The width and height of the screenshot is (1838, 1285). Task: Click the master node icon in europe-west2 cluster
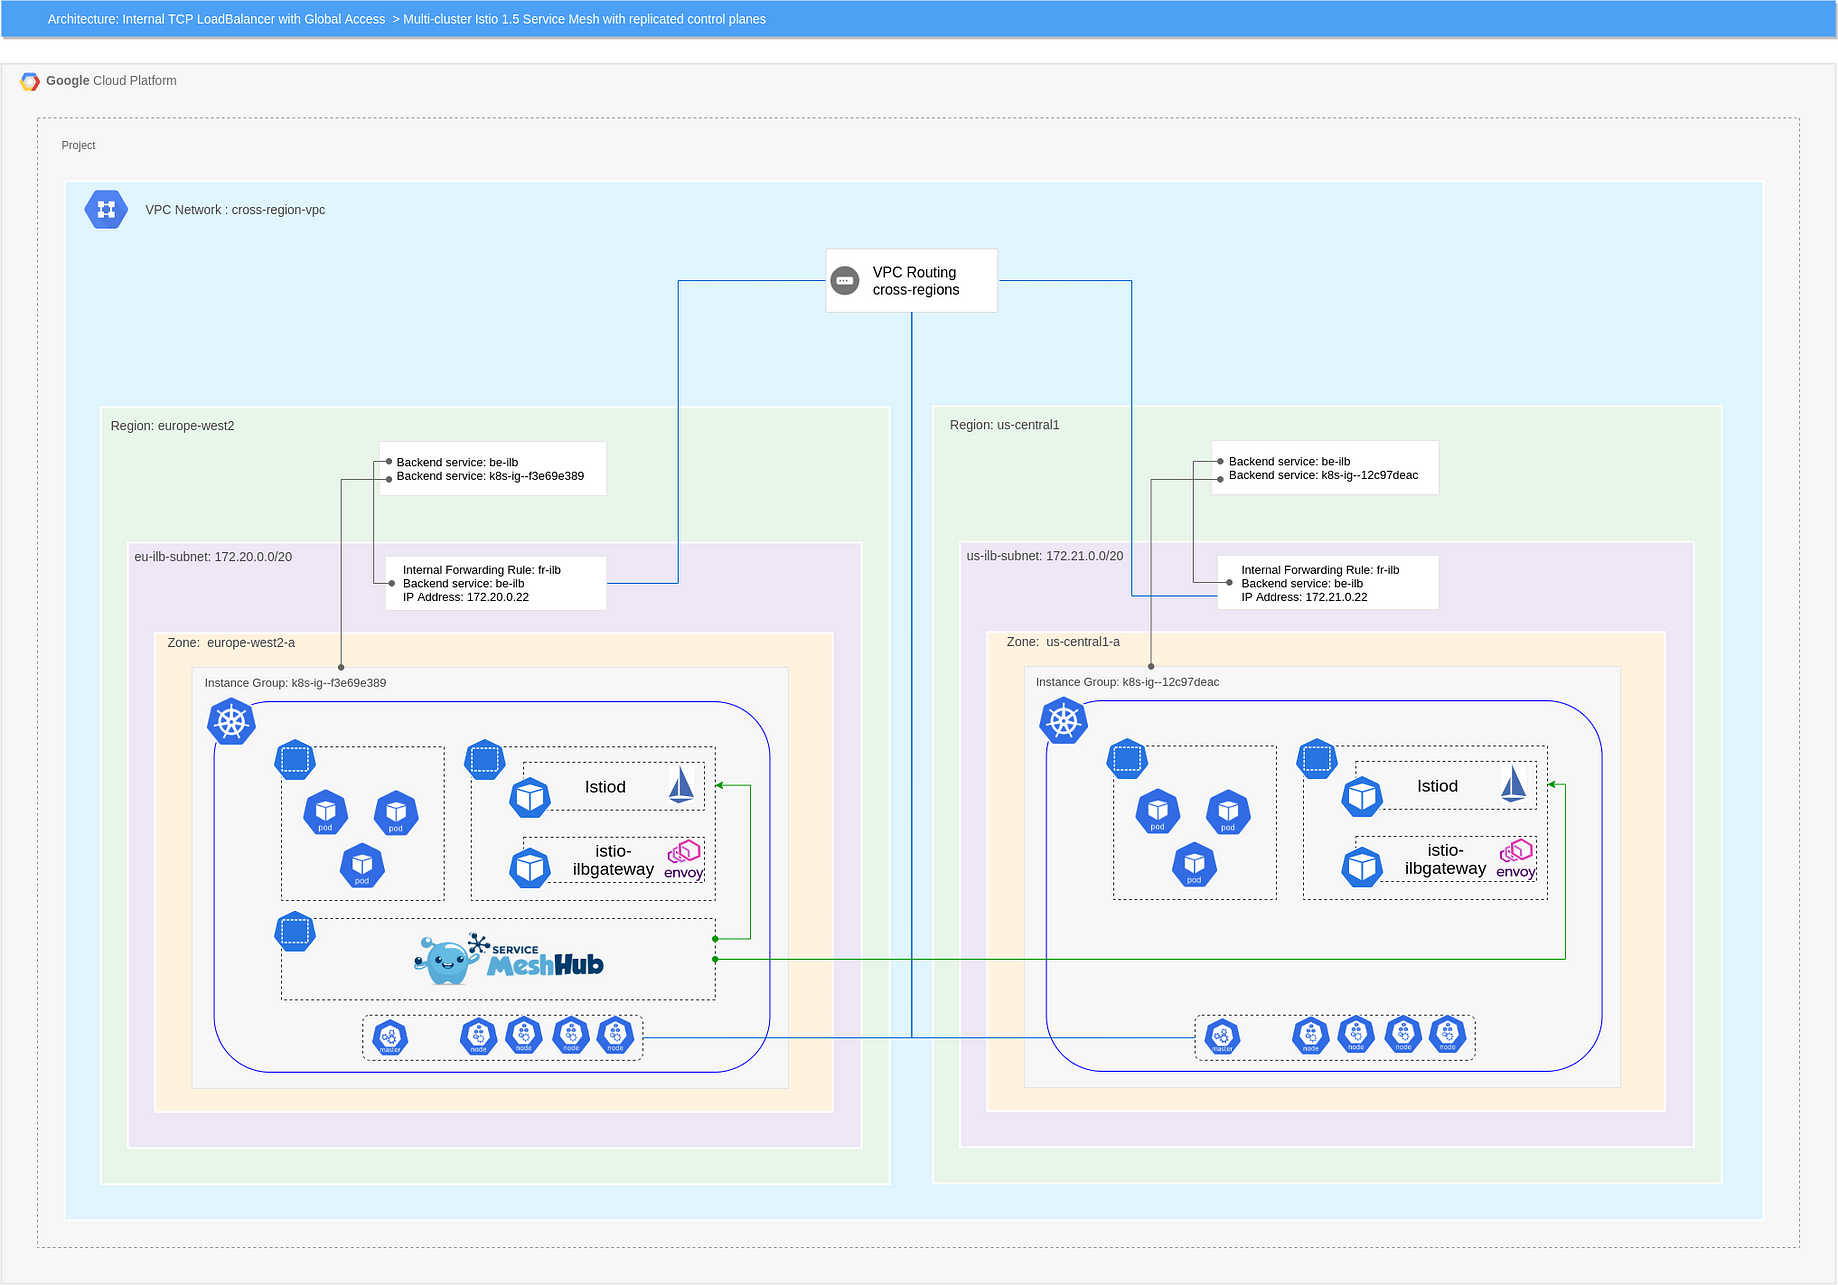[x=390, y=1037]
